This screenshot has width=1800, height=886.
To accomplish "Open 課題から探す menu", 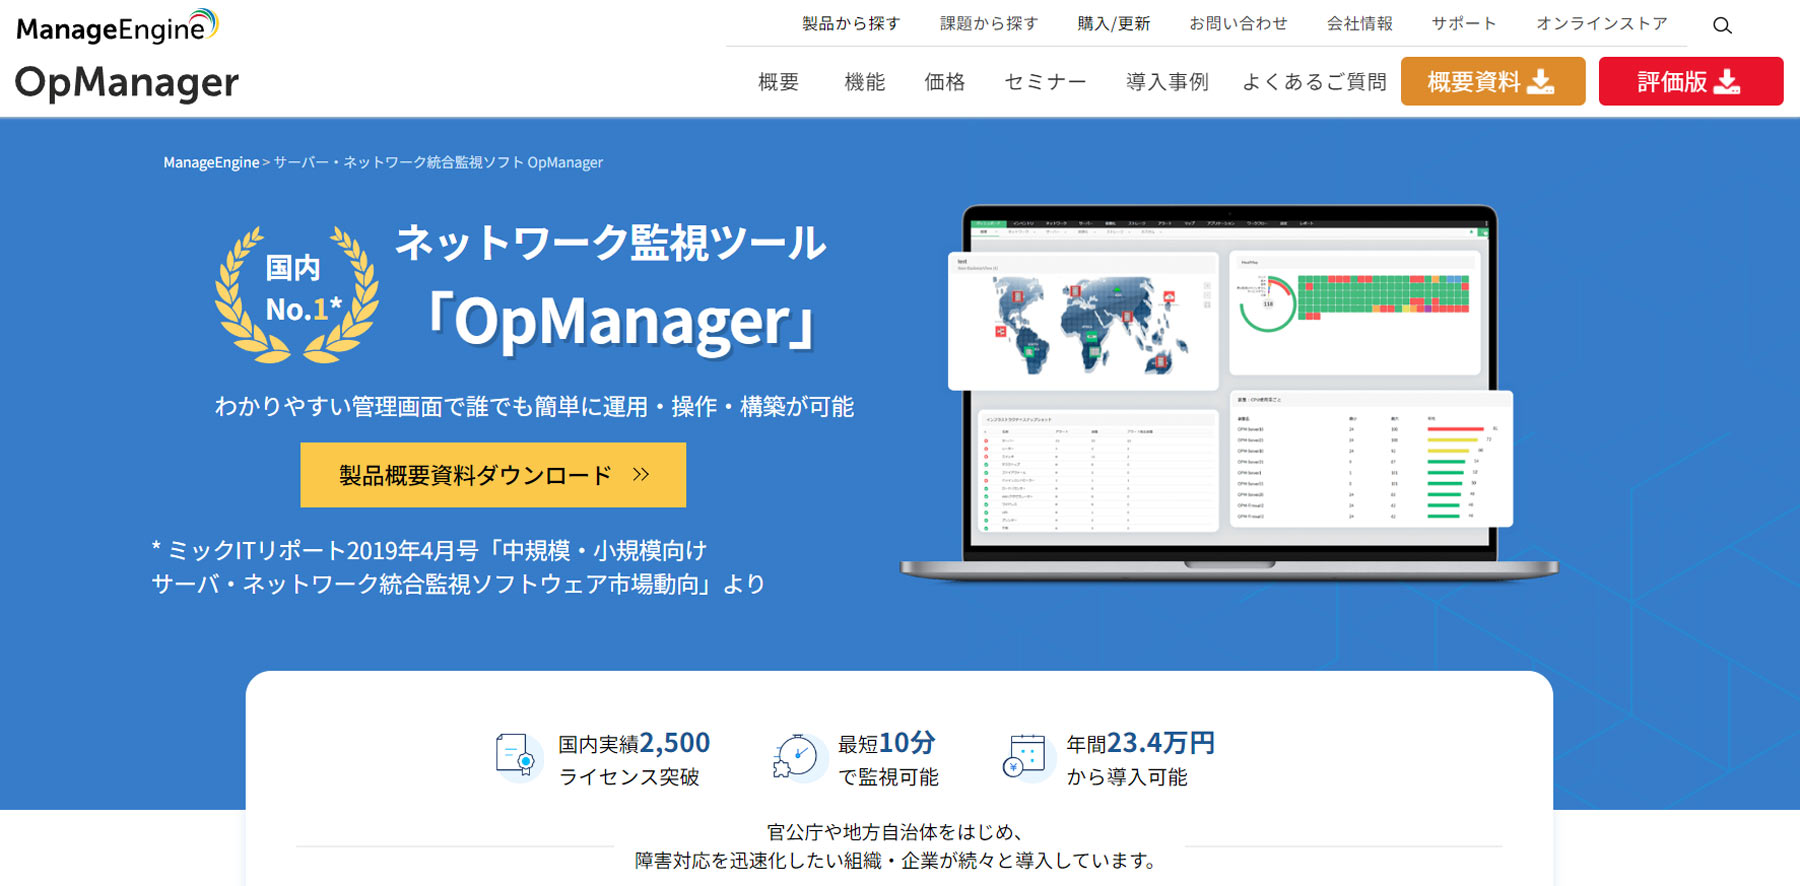I will click(x=989, y=23).
